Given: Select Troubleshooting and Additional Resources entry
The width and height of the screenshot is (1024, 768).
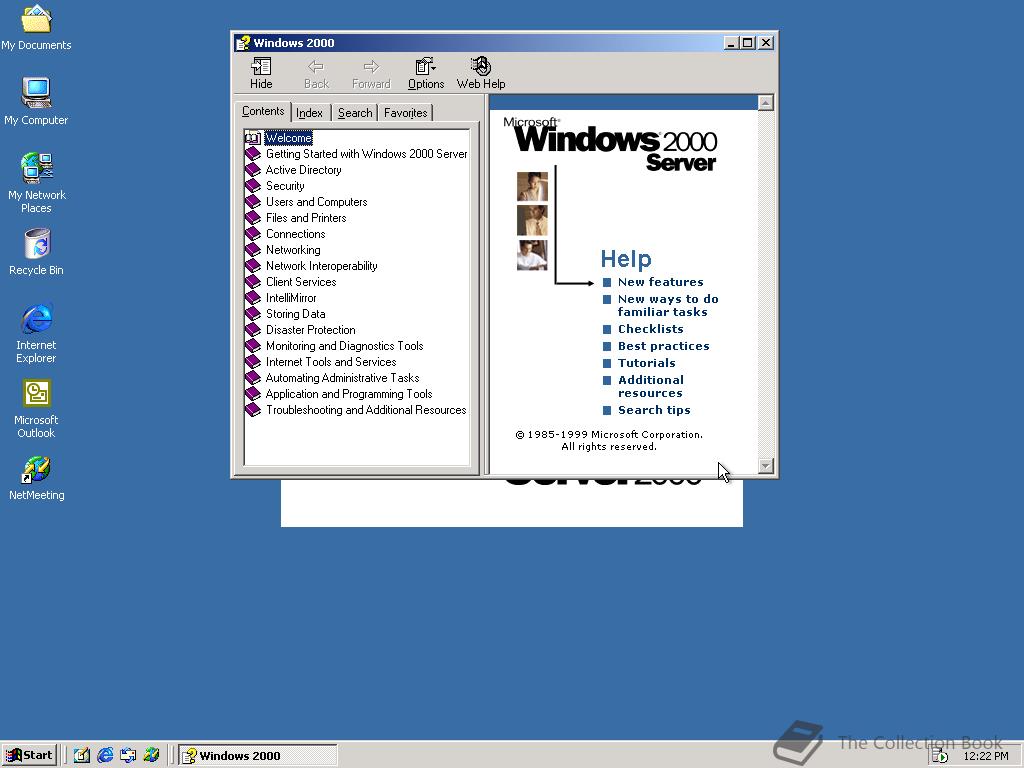Looking at the screenshot, I should (366, 410).
